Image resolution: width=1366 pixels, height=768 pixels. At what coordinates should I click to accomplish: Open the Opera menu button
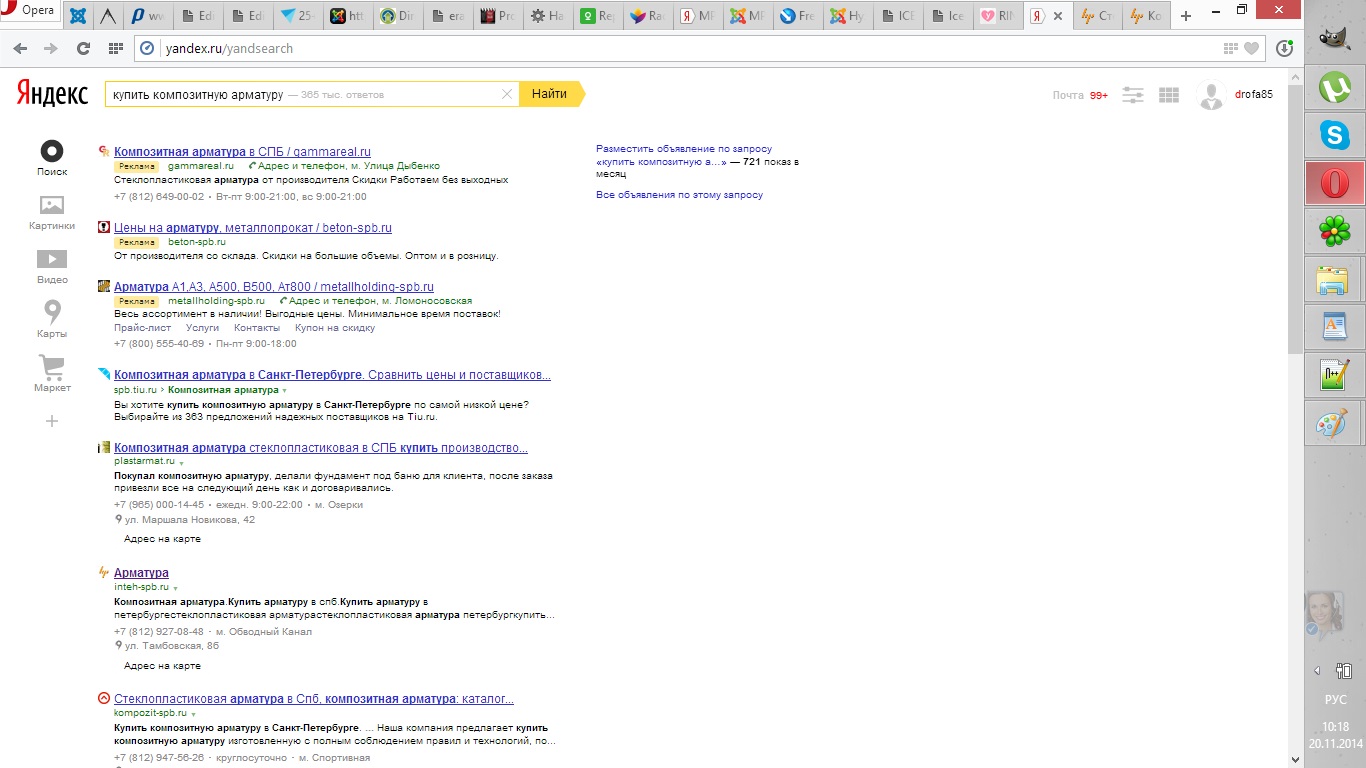(x=30, y=11)
